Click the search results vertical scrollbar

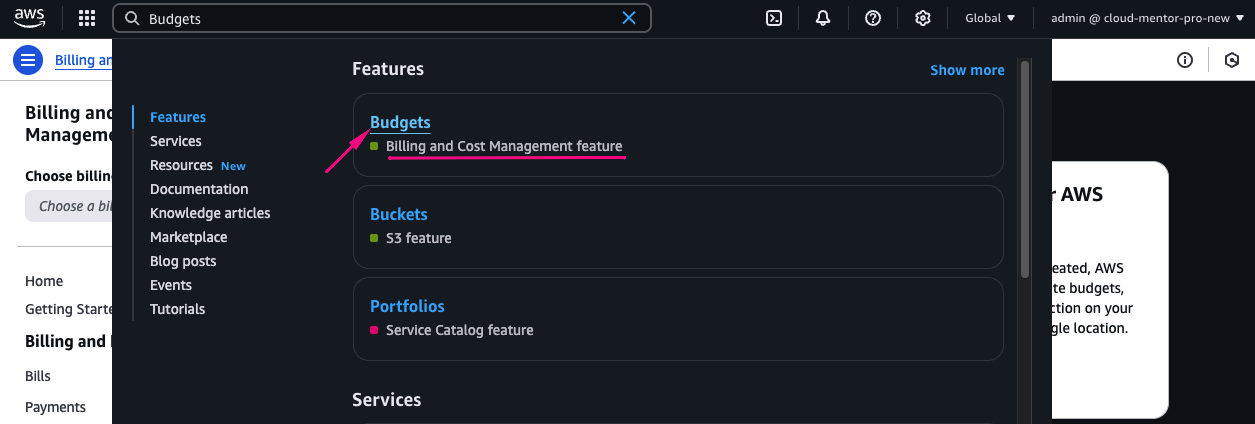coord(1024,170)
